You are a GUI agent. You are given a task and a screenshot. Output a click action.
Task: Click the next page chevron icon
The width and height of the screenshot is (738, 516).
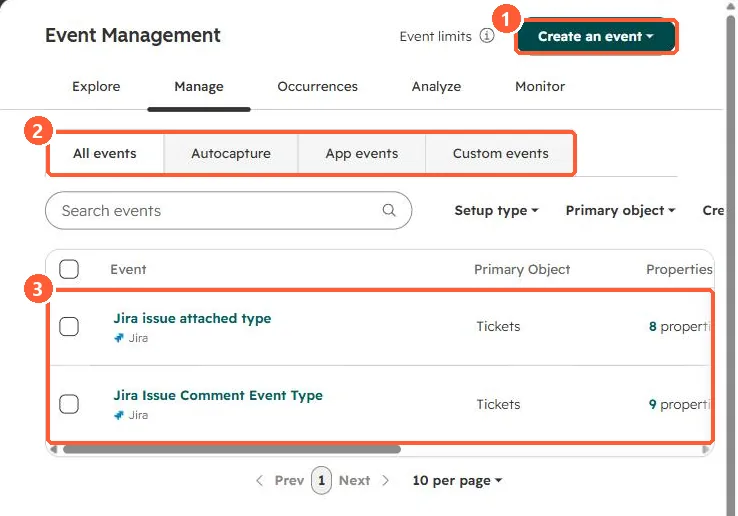point(385,480)
